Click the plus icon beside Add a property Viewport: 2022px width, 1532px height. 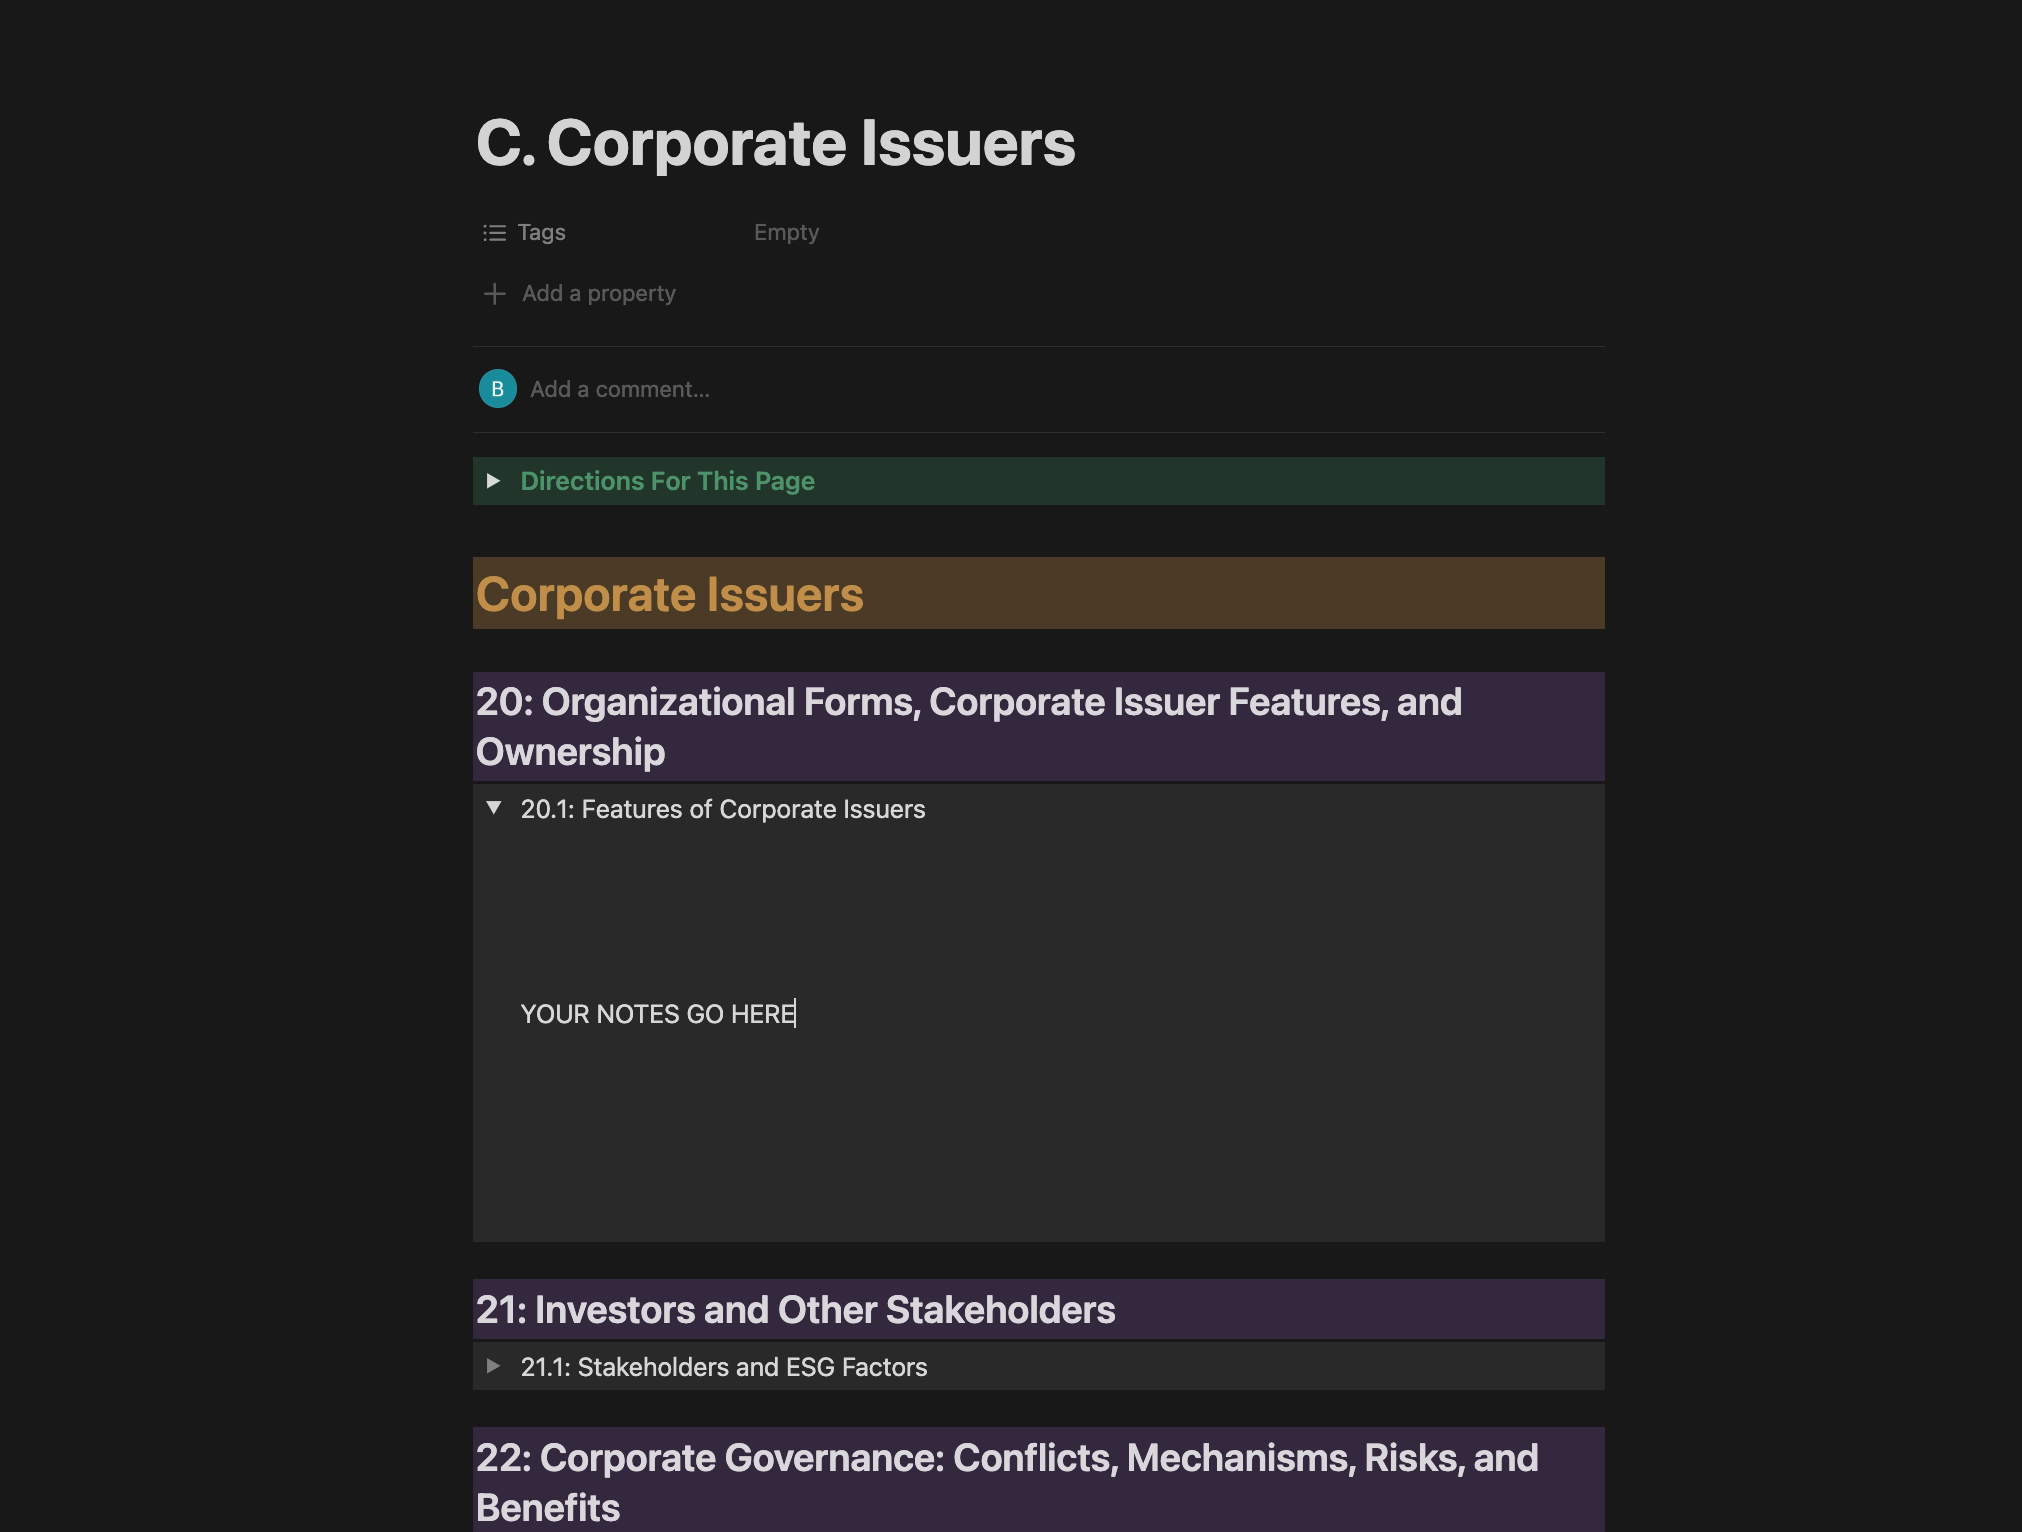[x=494, y=294]
